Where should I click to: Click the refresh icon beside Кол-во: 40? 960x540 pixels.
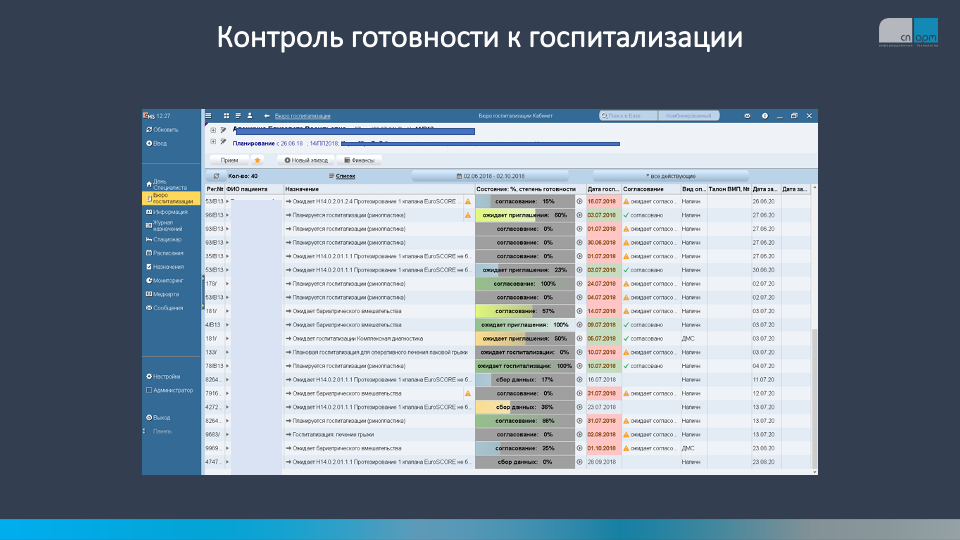[216, 176]
